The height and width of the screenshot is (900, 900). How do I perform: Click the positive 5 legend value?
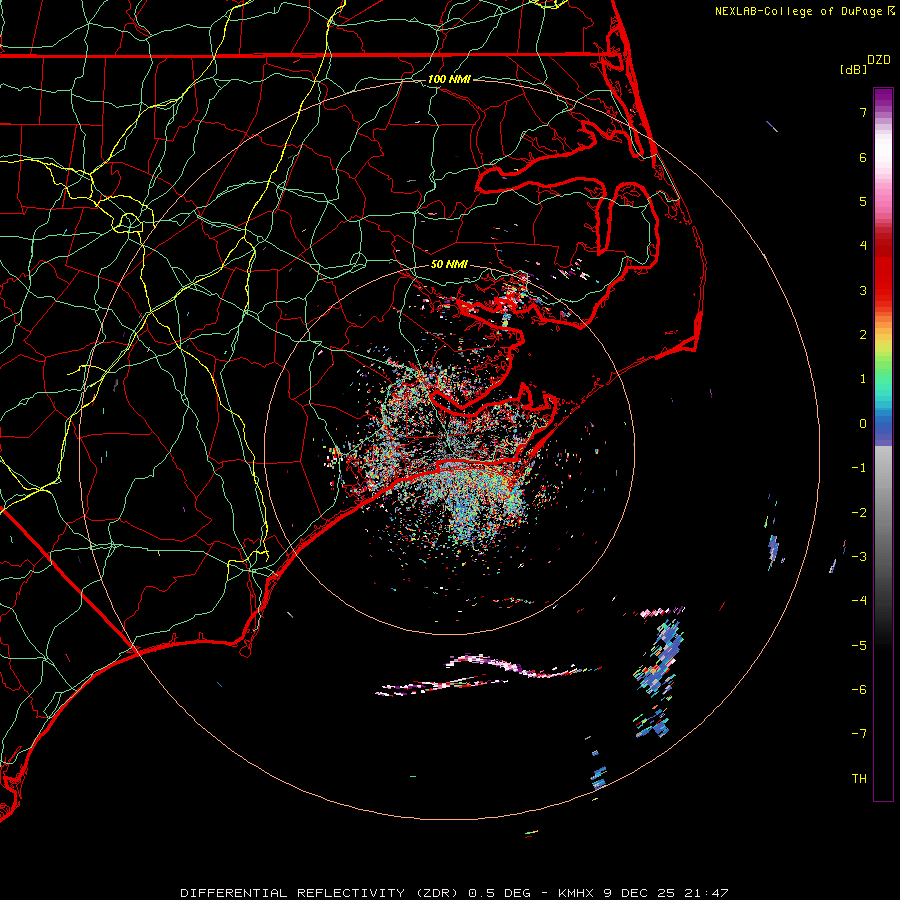[863, 201]
